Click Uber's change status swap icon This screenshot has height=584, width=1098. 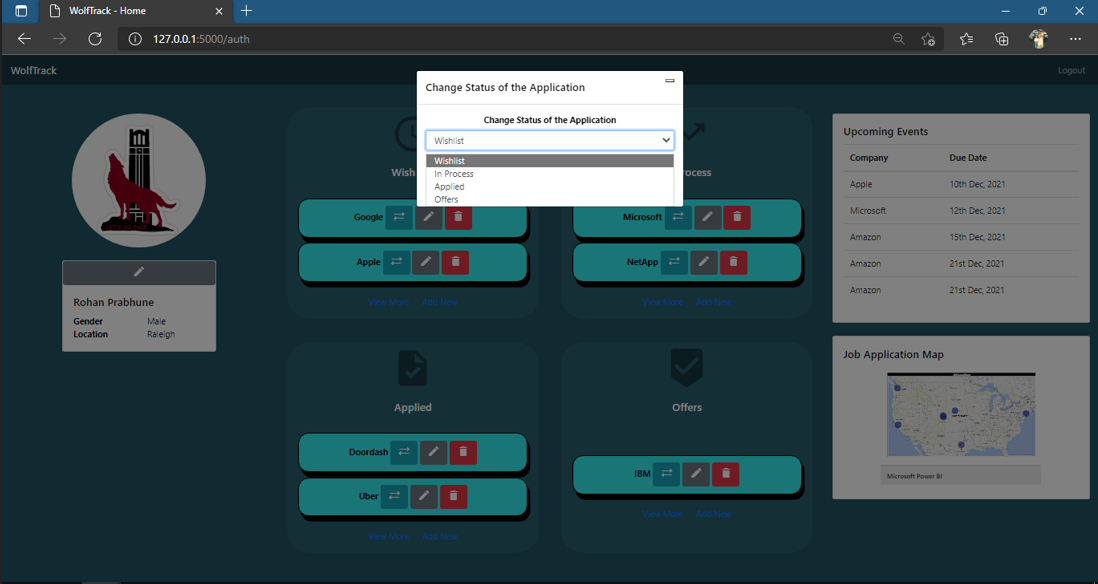click(x=394, y=496)
